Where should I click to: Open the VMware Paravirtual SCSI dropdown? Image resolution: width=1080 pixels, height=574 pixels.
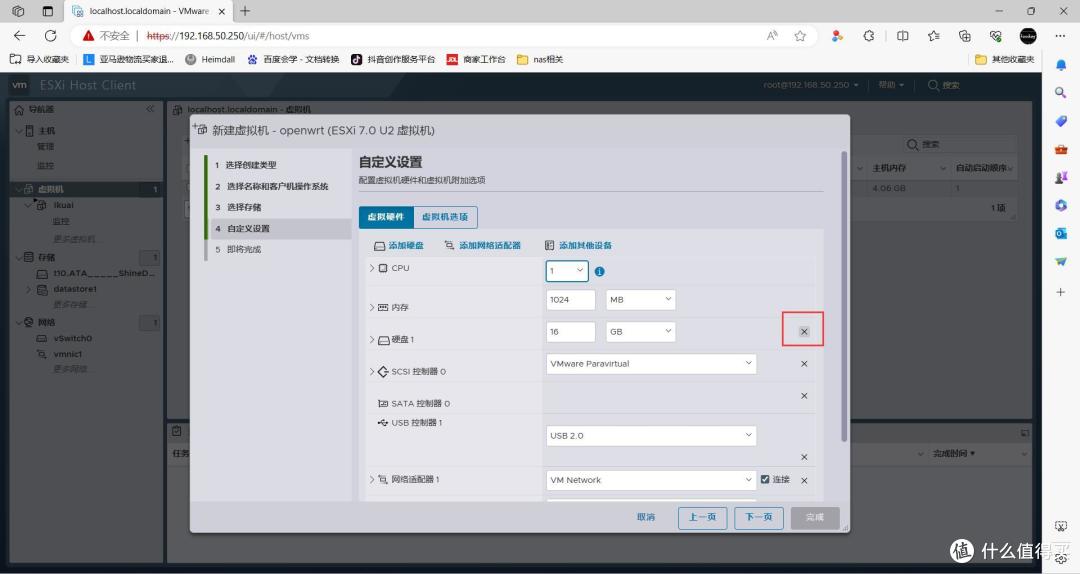pyautogui.click(x=651, y=364)
